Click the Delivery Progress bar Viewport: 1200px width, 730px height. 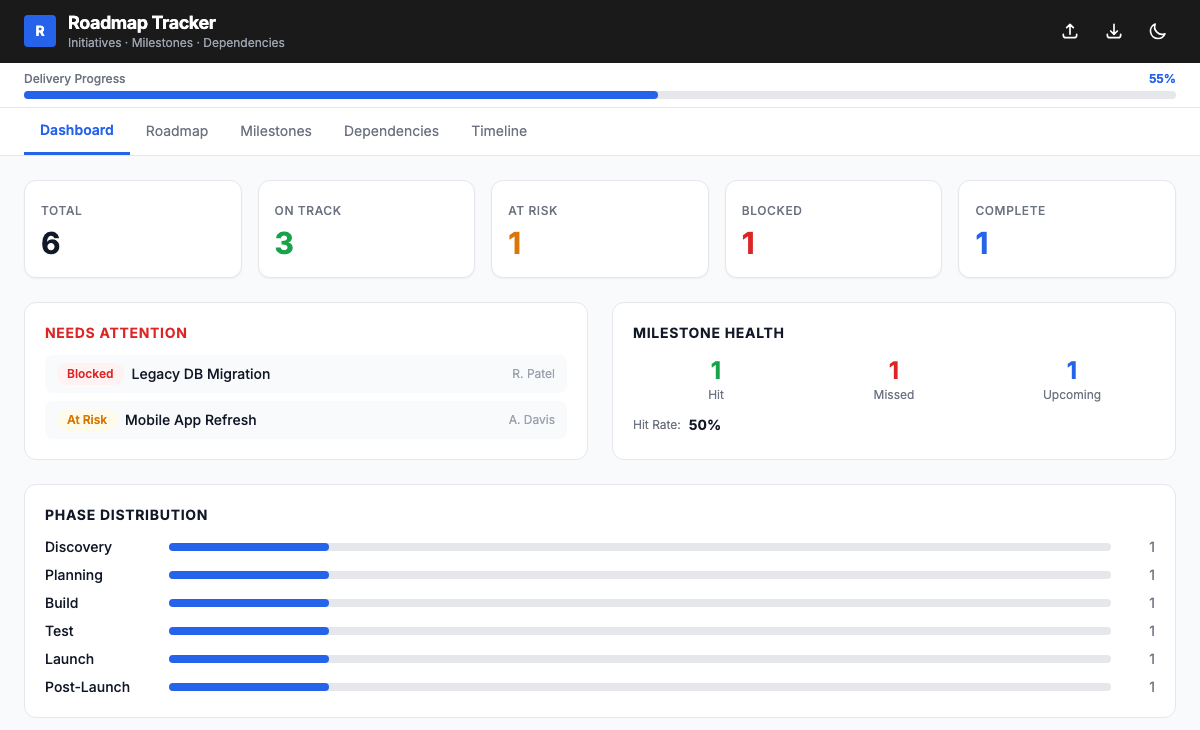coord(600,95)
